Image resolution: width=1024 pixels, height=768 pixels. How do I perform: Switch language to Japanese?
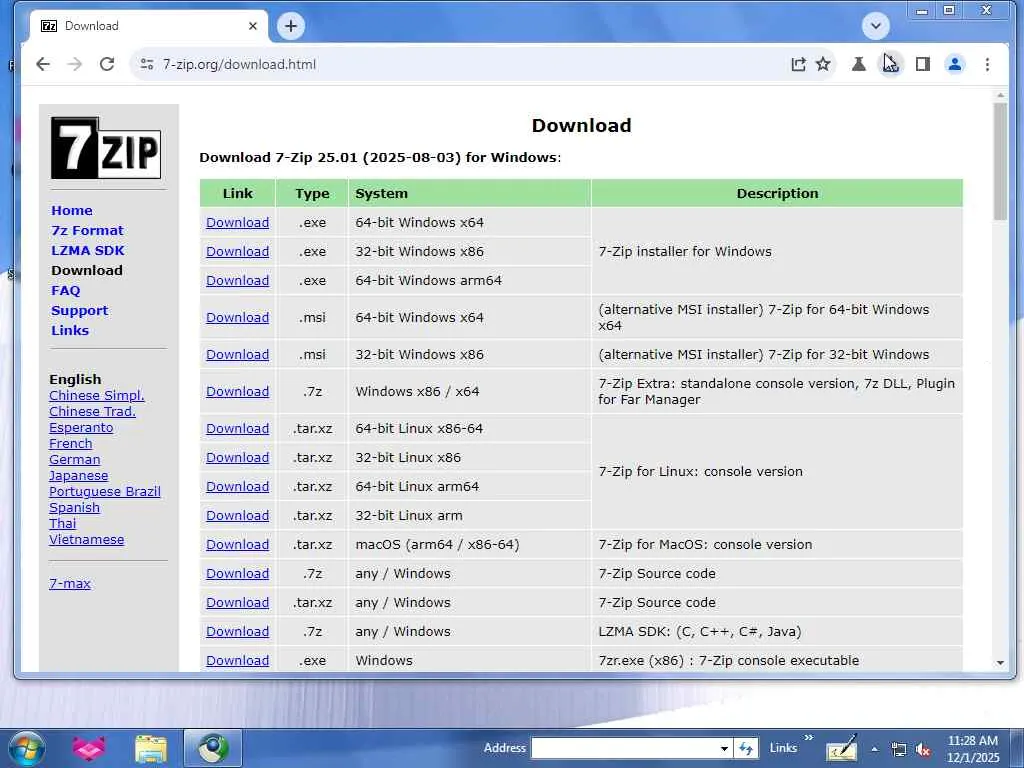click(78, 475)
